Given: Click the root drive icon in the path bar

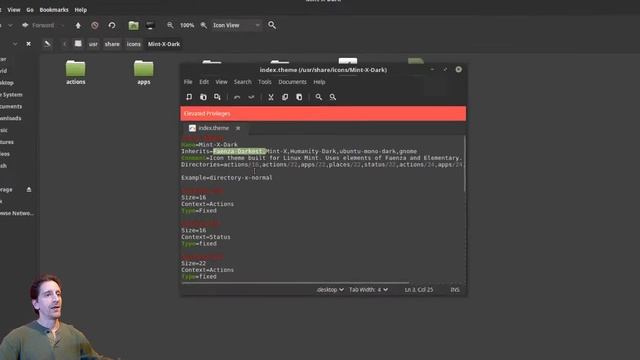Looking at the screenshot, I should (x=78, y=44).
